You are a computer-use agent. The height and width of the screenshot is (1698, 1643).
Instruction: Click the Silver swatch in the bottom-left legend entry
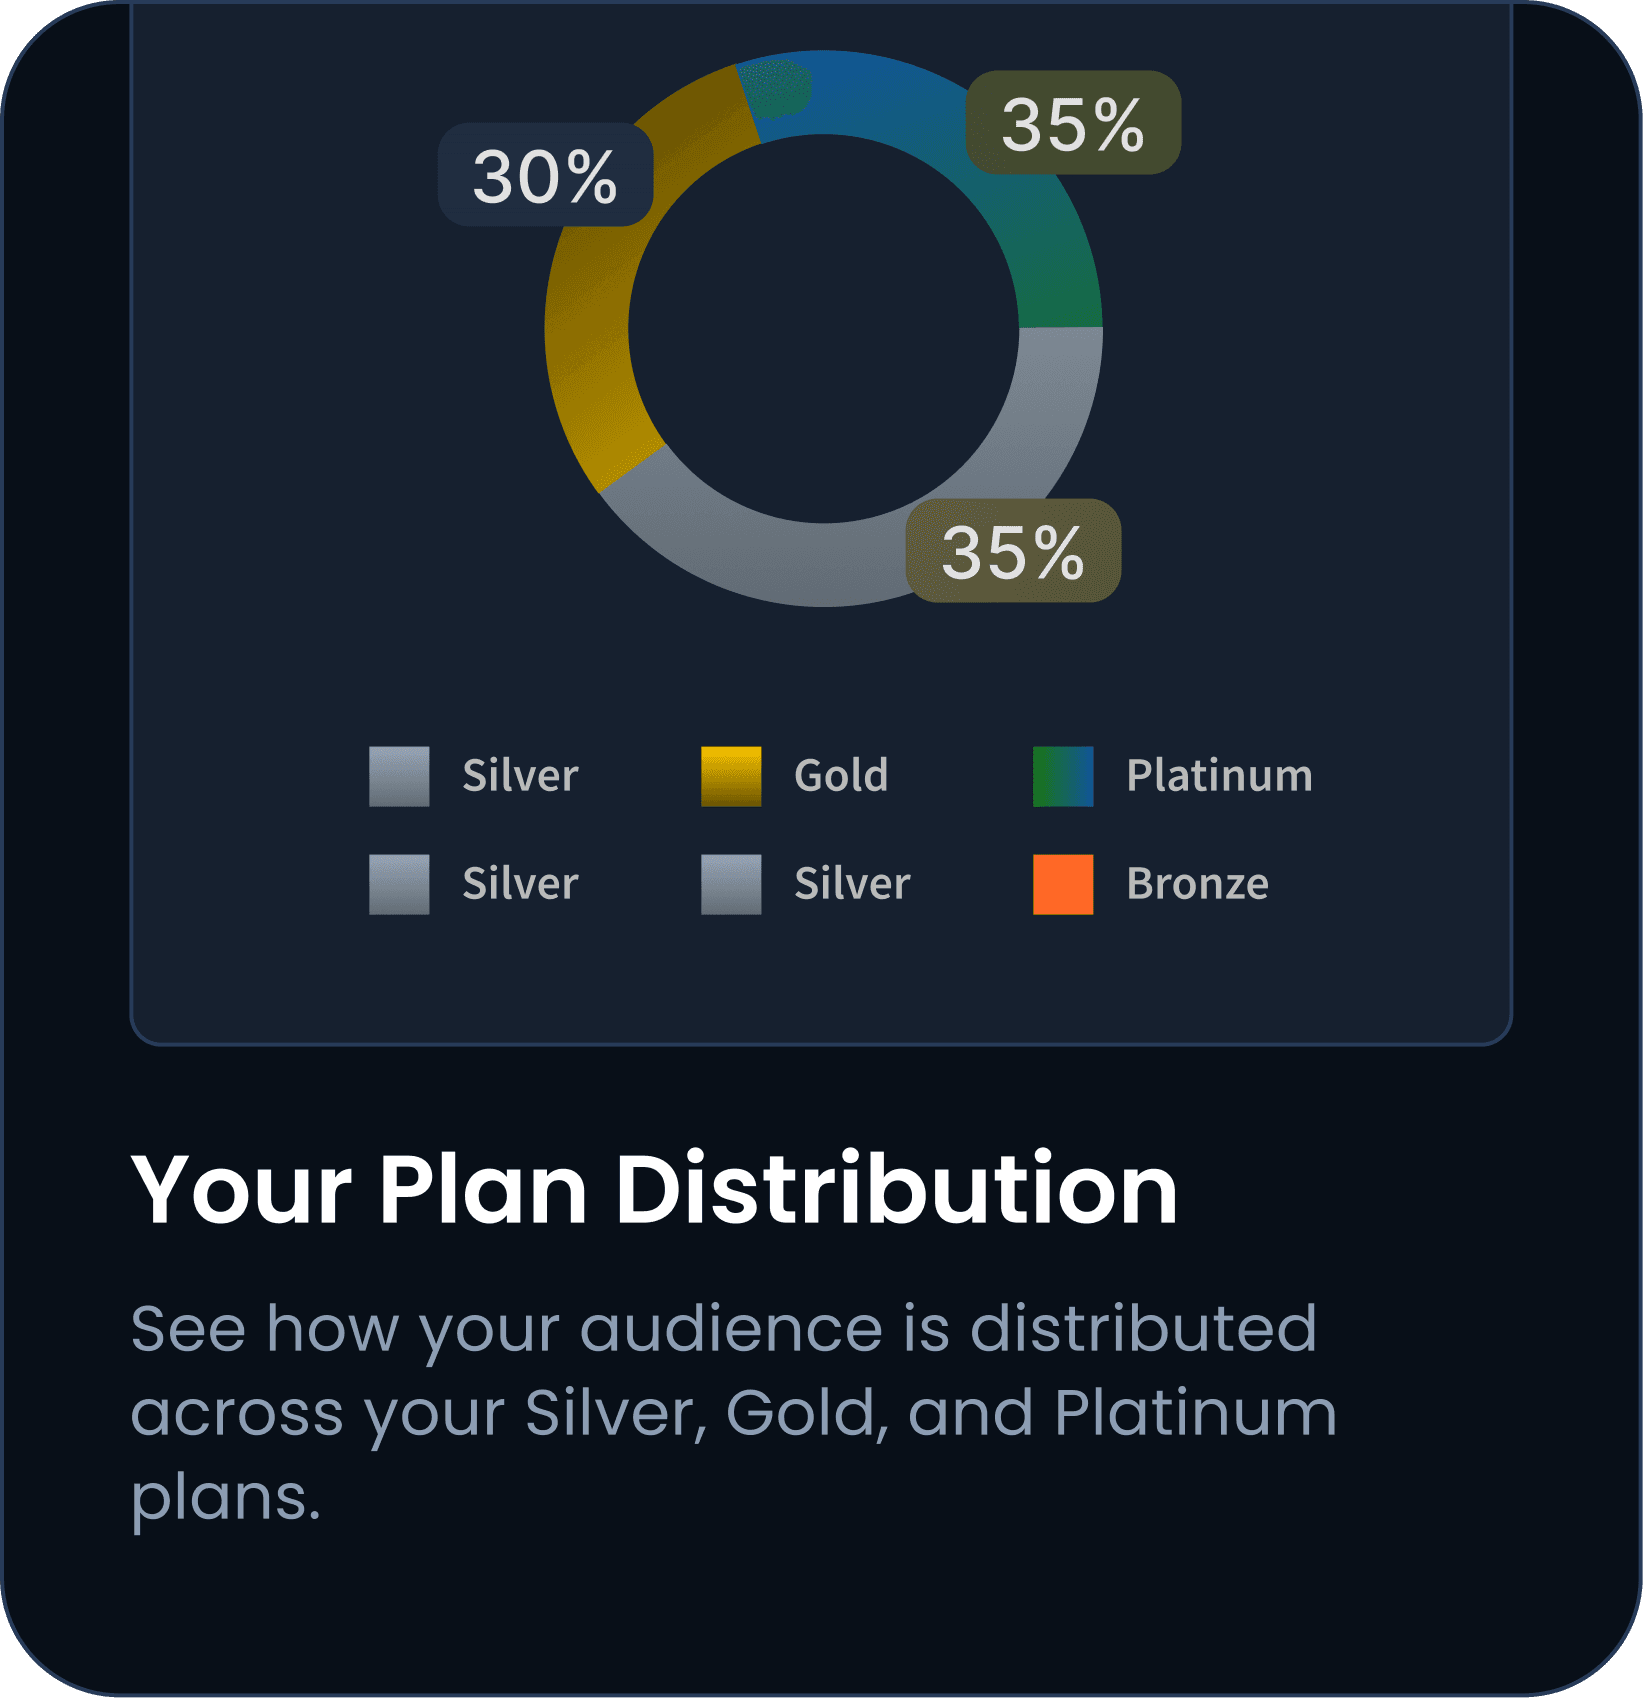[x=399, y=884]
